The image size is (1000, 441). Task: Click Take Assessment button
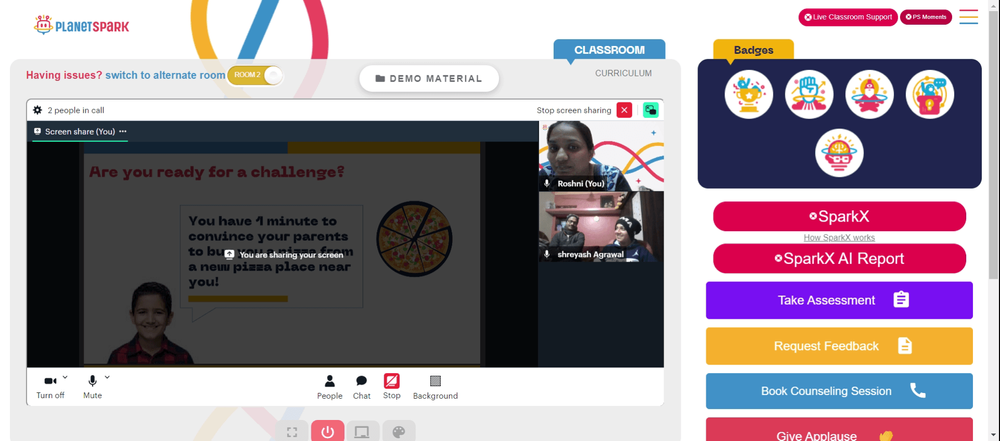click(x=839, y=300)
